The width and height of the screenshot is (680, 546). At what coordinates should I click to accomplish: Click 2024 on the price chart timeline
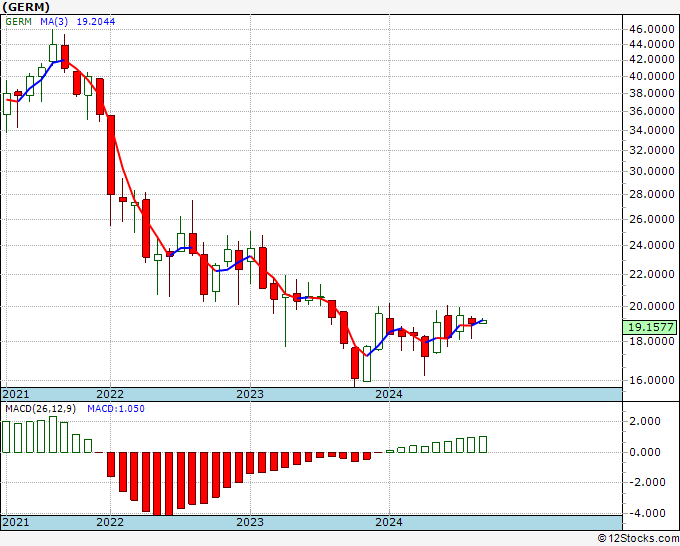pos(389,394)
